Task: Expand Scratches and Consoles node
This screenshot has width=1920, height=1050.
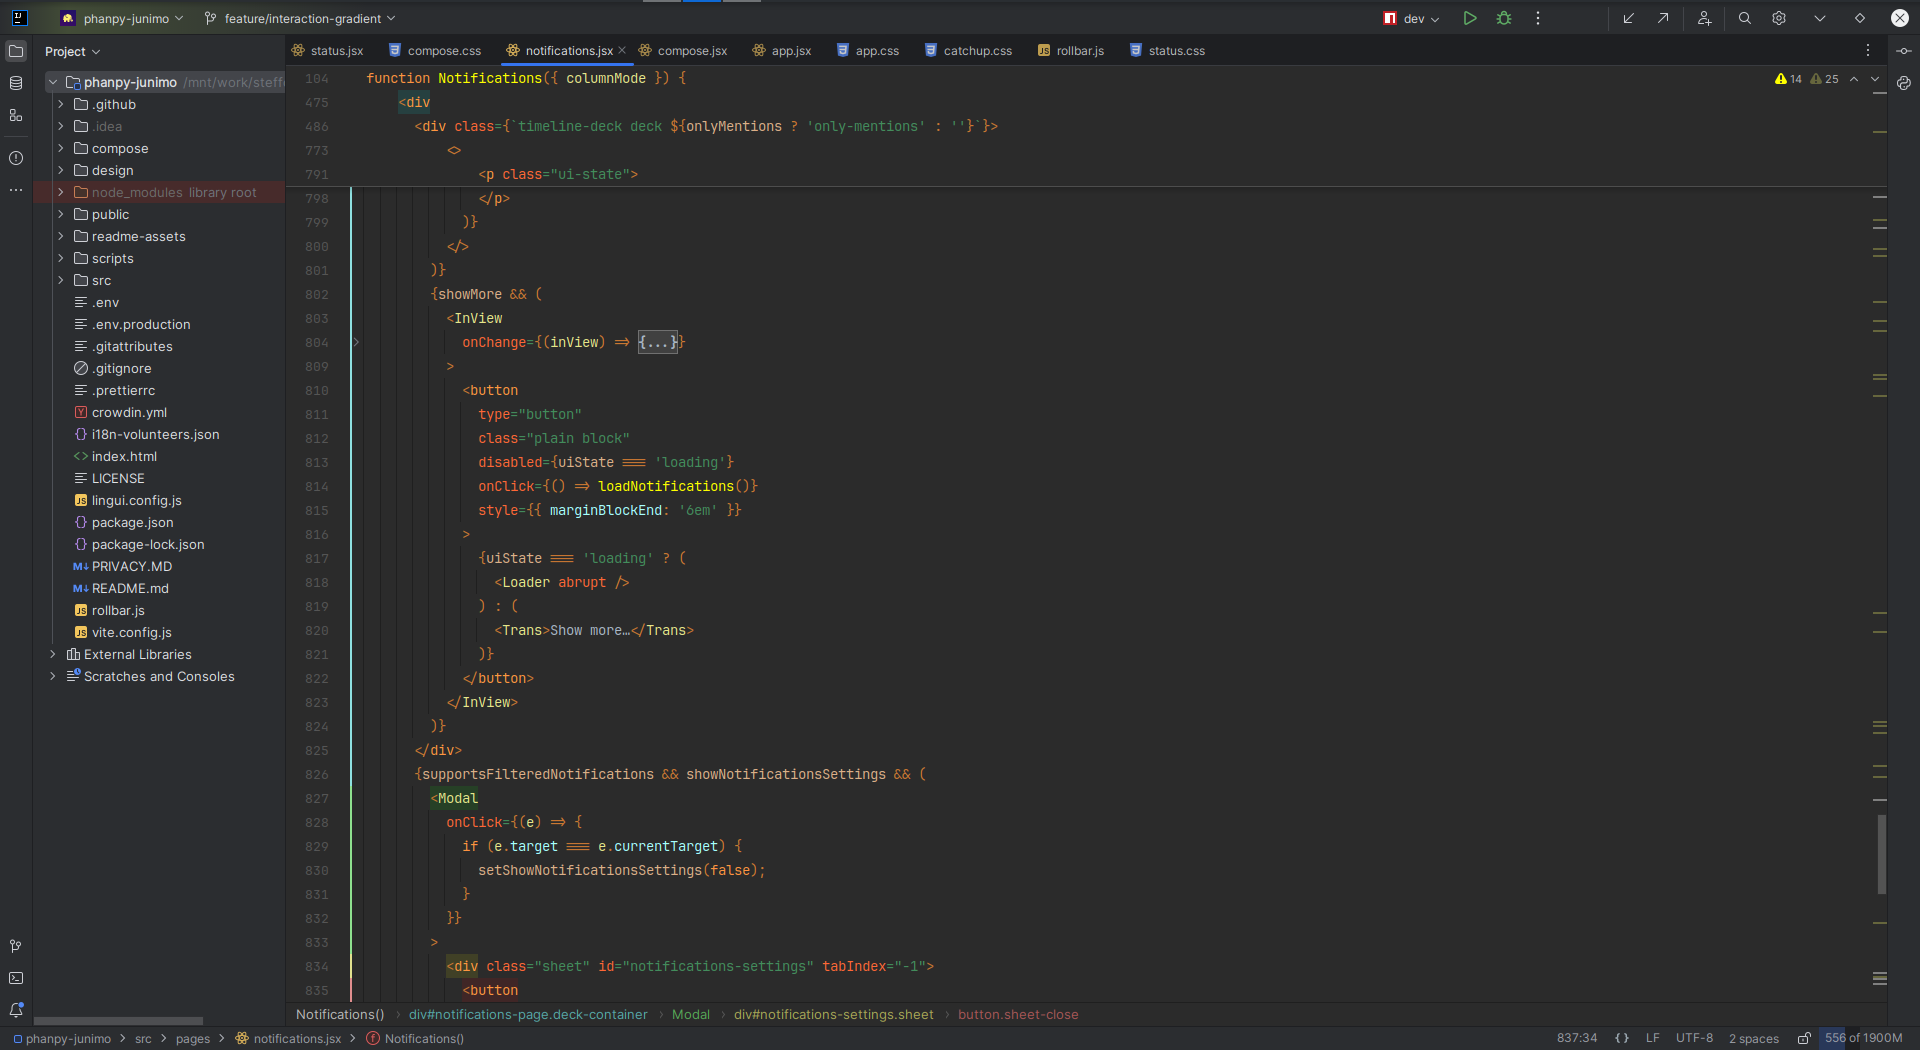Action: click(53, 676)
